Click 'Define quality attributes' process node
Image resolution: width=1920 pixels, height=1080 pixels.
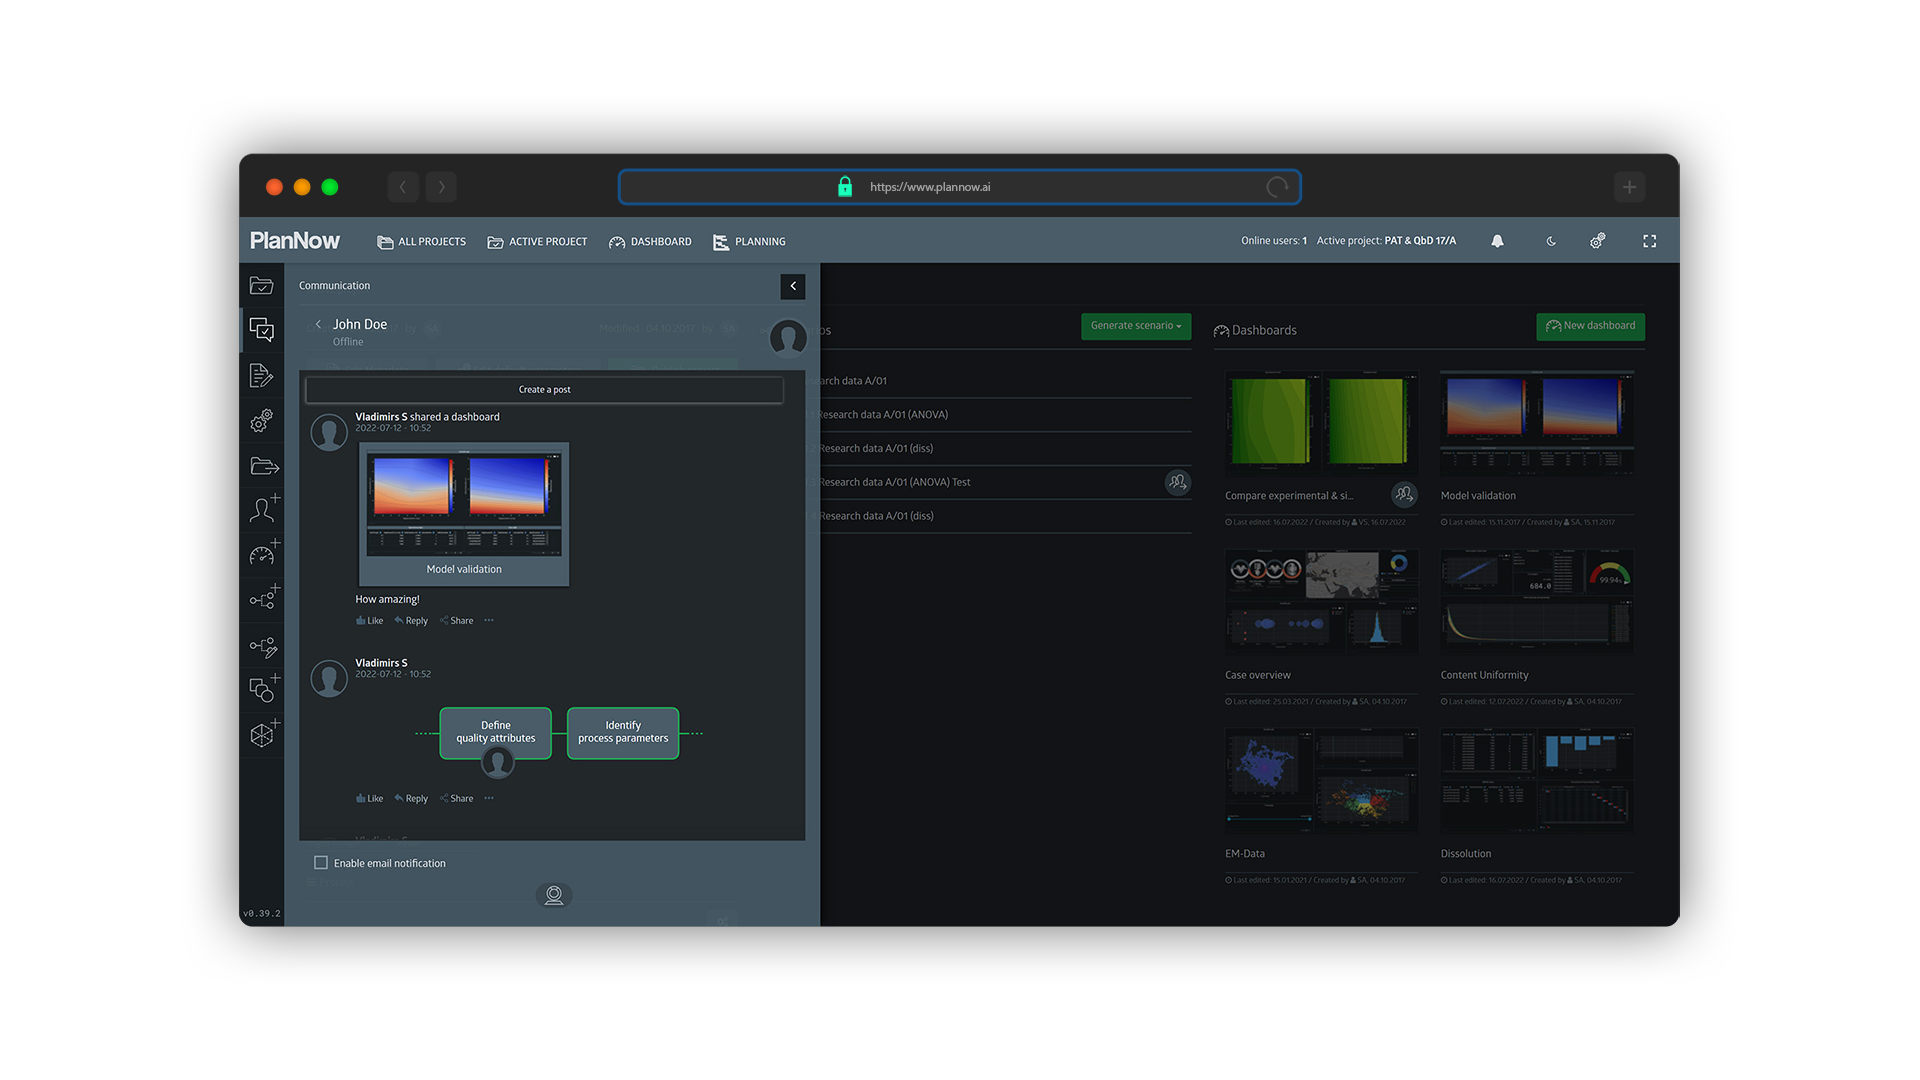pos(496,733)
